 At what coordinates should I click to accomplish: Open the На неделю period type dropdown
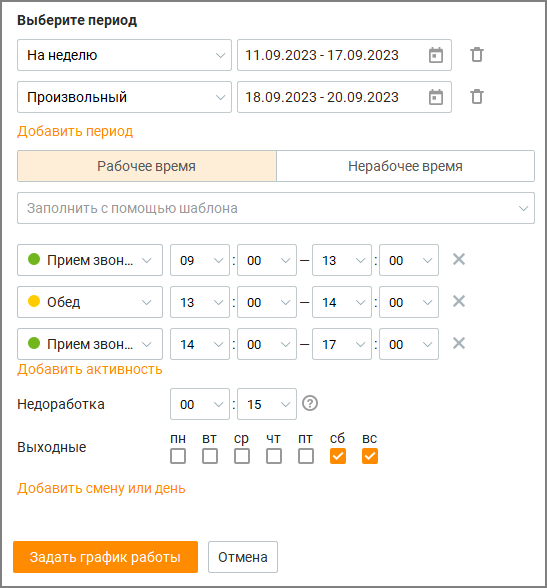[x=124, y=55]
